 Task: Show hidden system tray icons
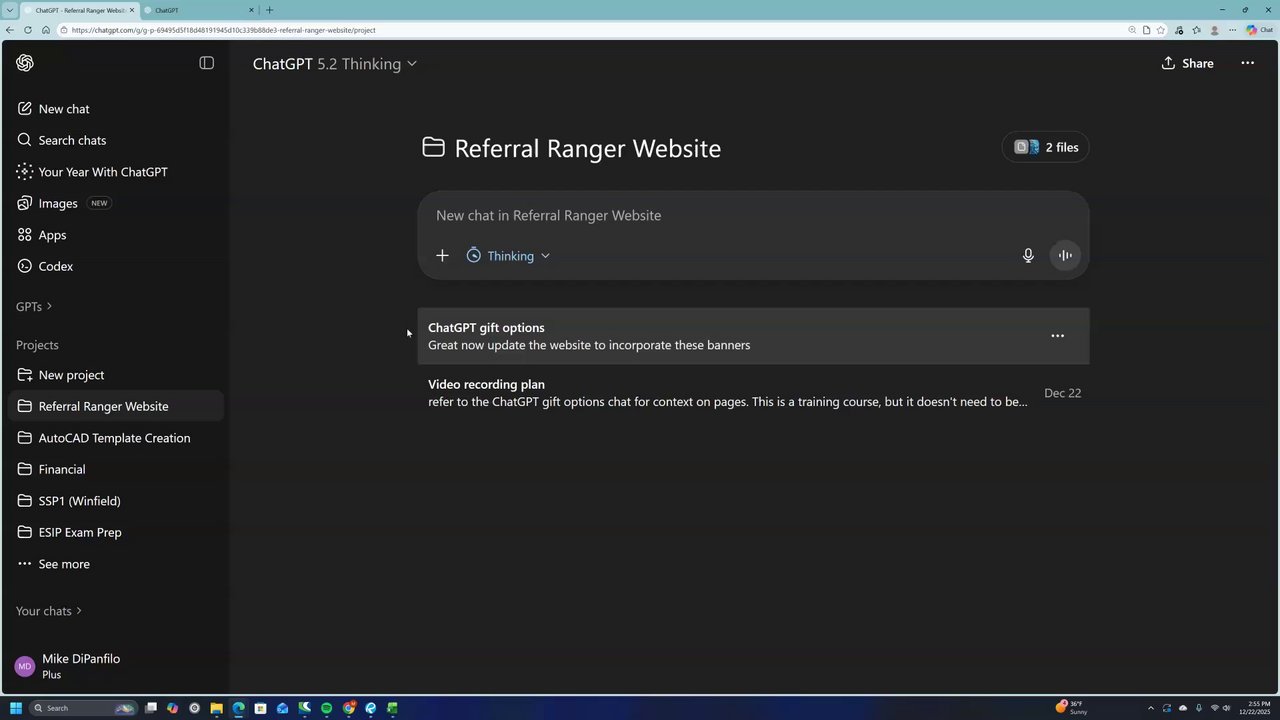tap(1150, 708)
